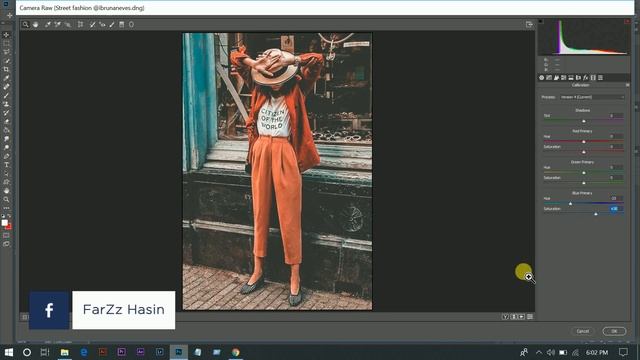This screenshot has width=640, height=360.
Task: Select the Red Eye Removal tool
Action: [x=102, y=24]
